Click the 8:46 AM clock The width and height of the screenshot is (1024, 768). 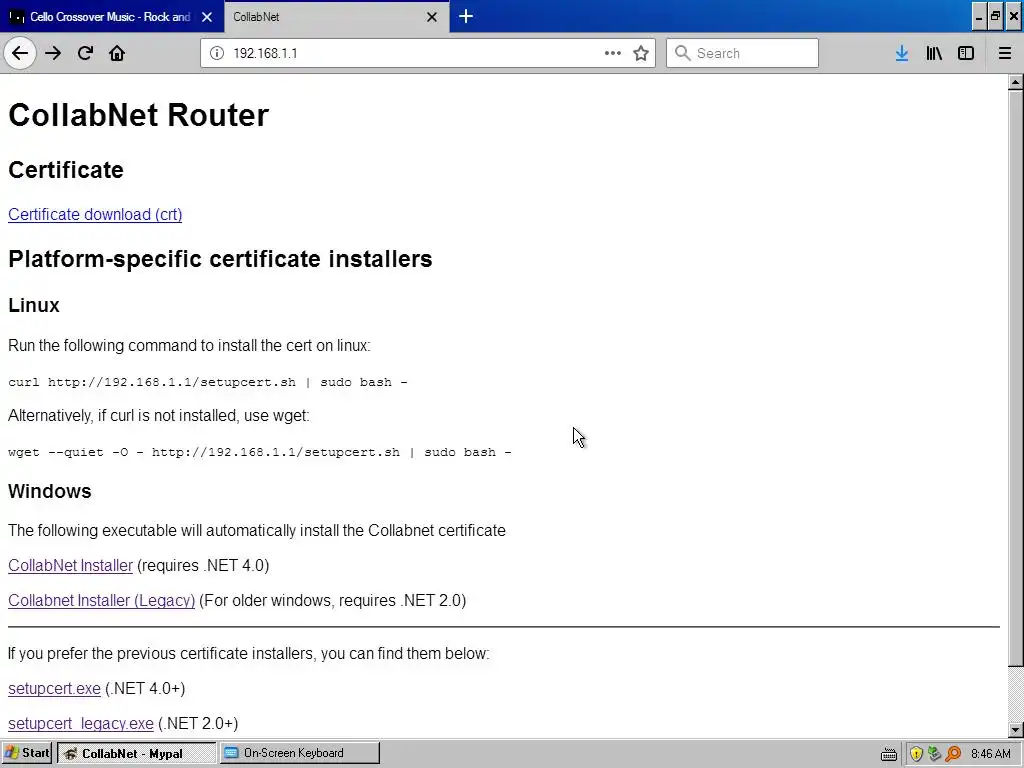(x=991, y=754)
